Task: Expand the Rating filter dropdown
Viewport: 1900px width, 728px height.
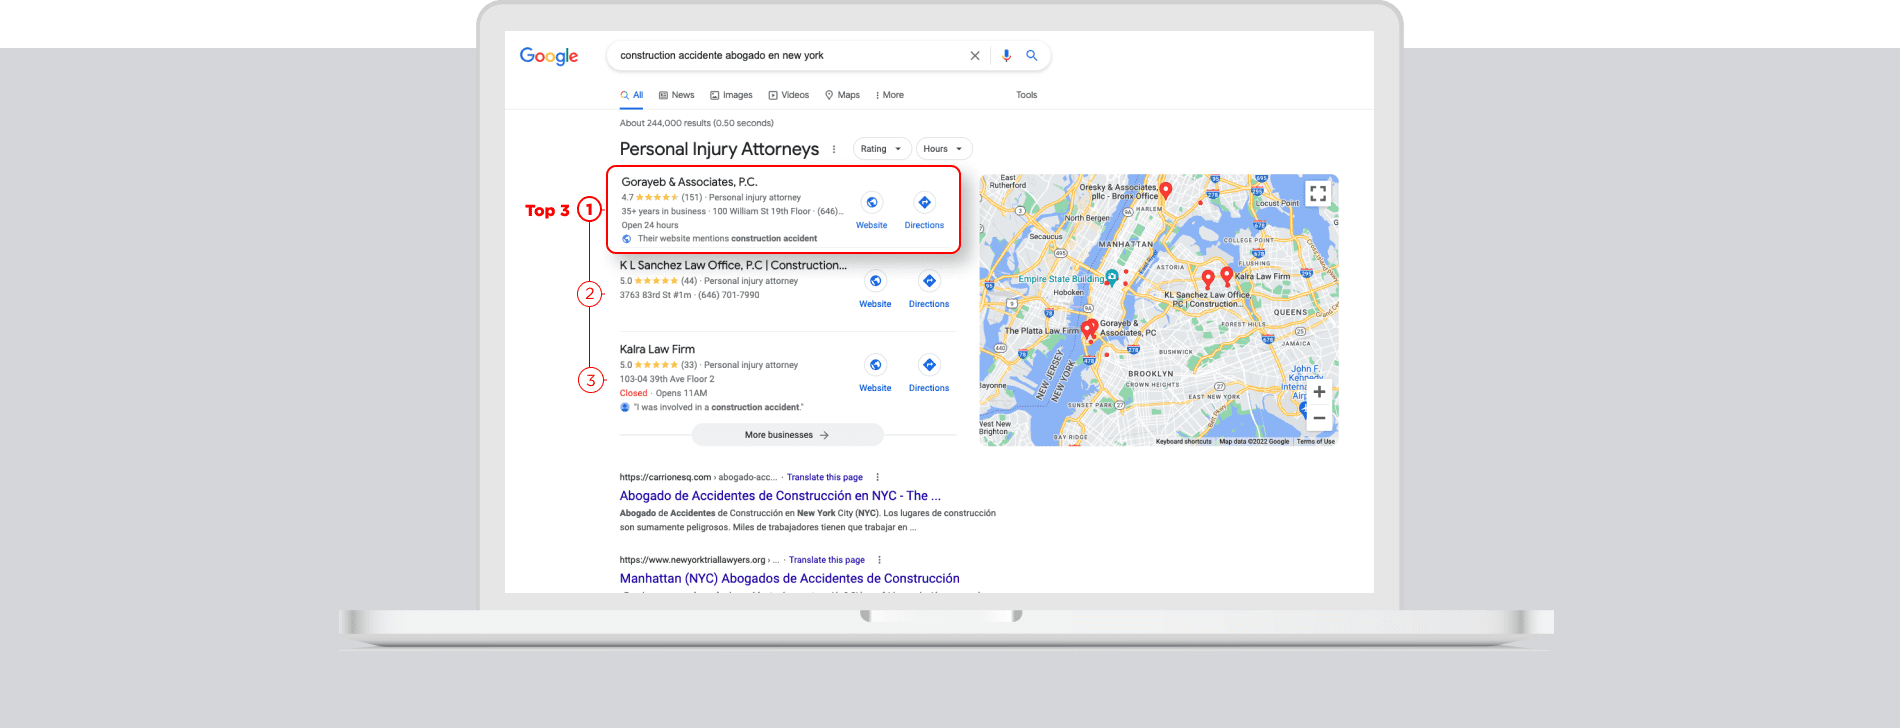Action: [882, 149]
